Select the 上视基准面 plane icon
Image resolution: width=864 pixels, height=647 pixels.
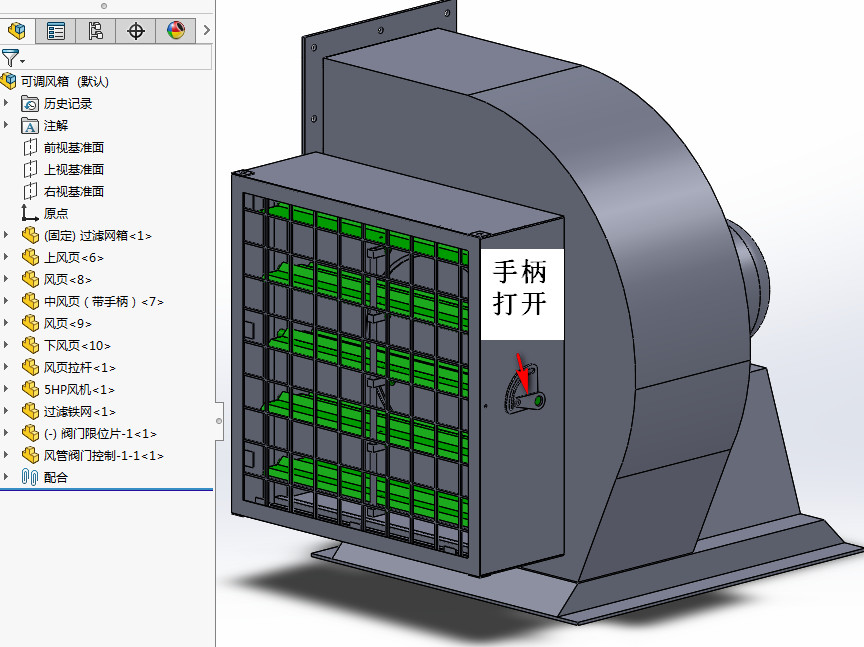pos(30,170)
